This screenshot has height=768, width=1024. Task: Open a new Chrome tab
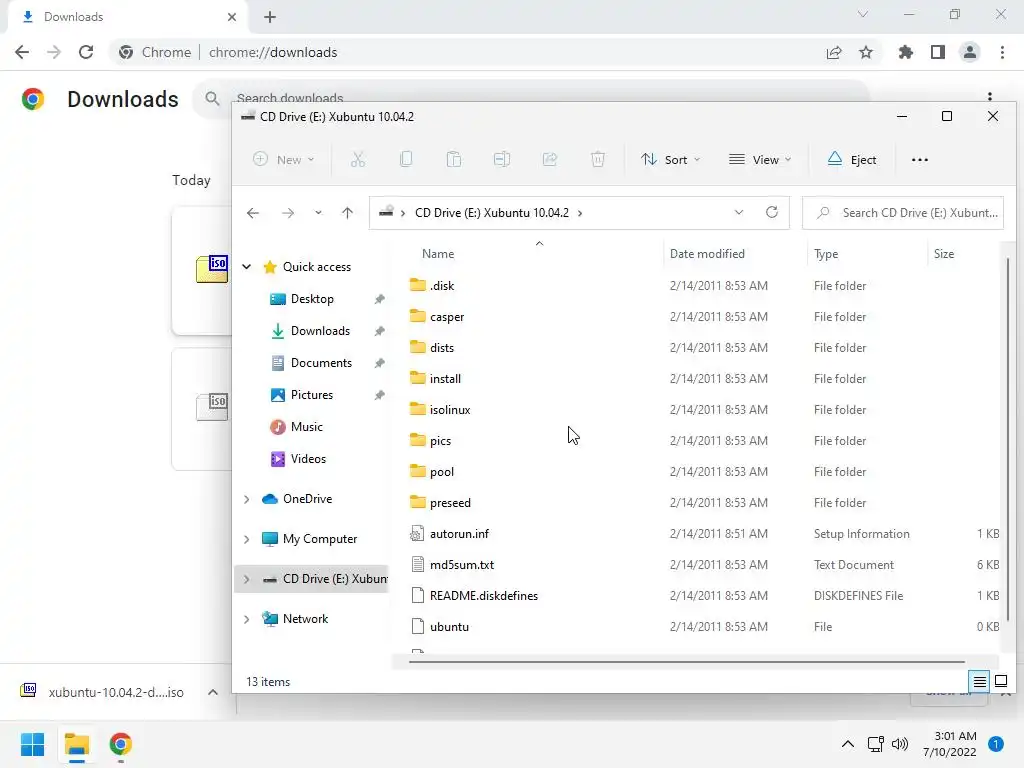tap(270, 17)
